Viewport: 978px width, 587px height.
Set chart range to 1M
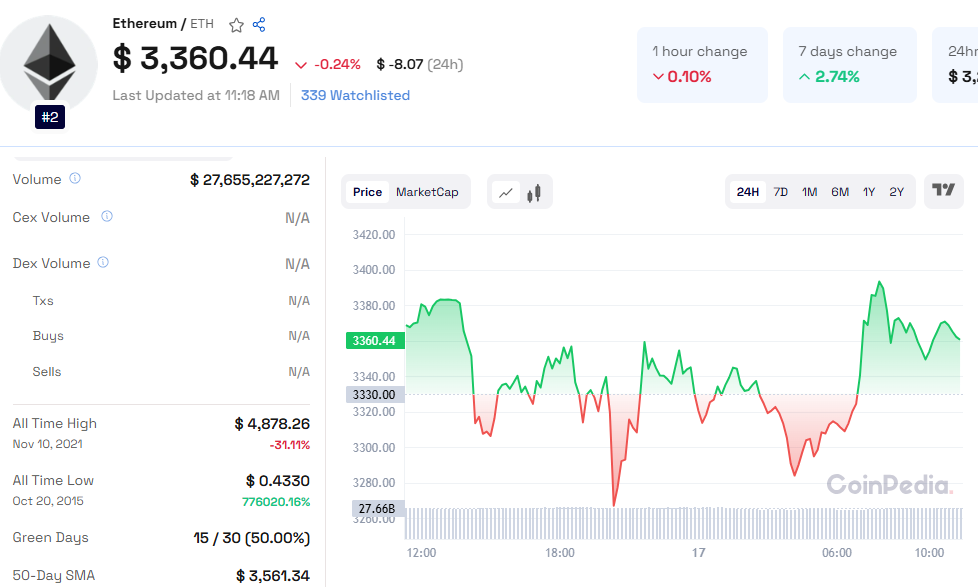pyautogui.click(x=810, y=192)
